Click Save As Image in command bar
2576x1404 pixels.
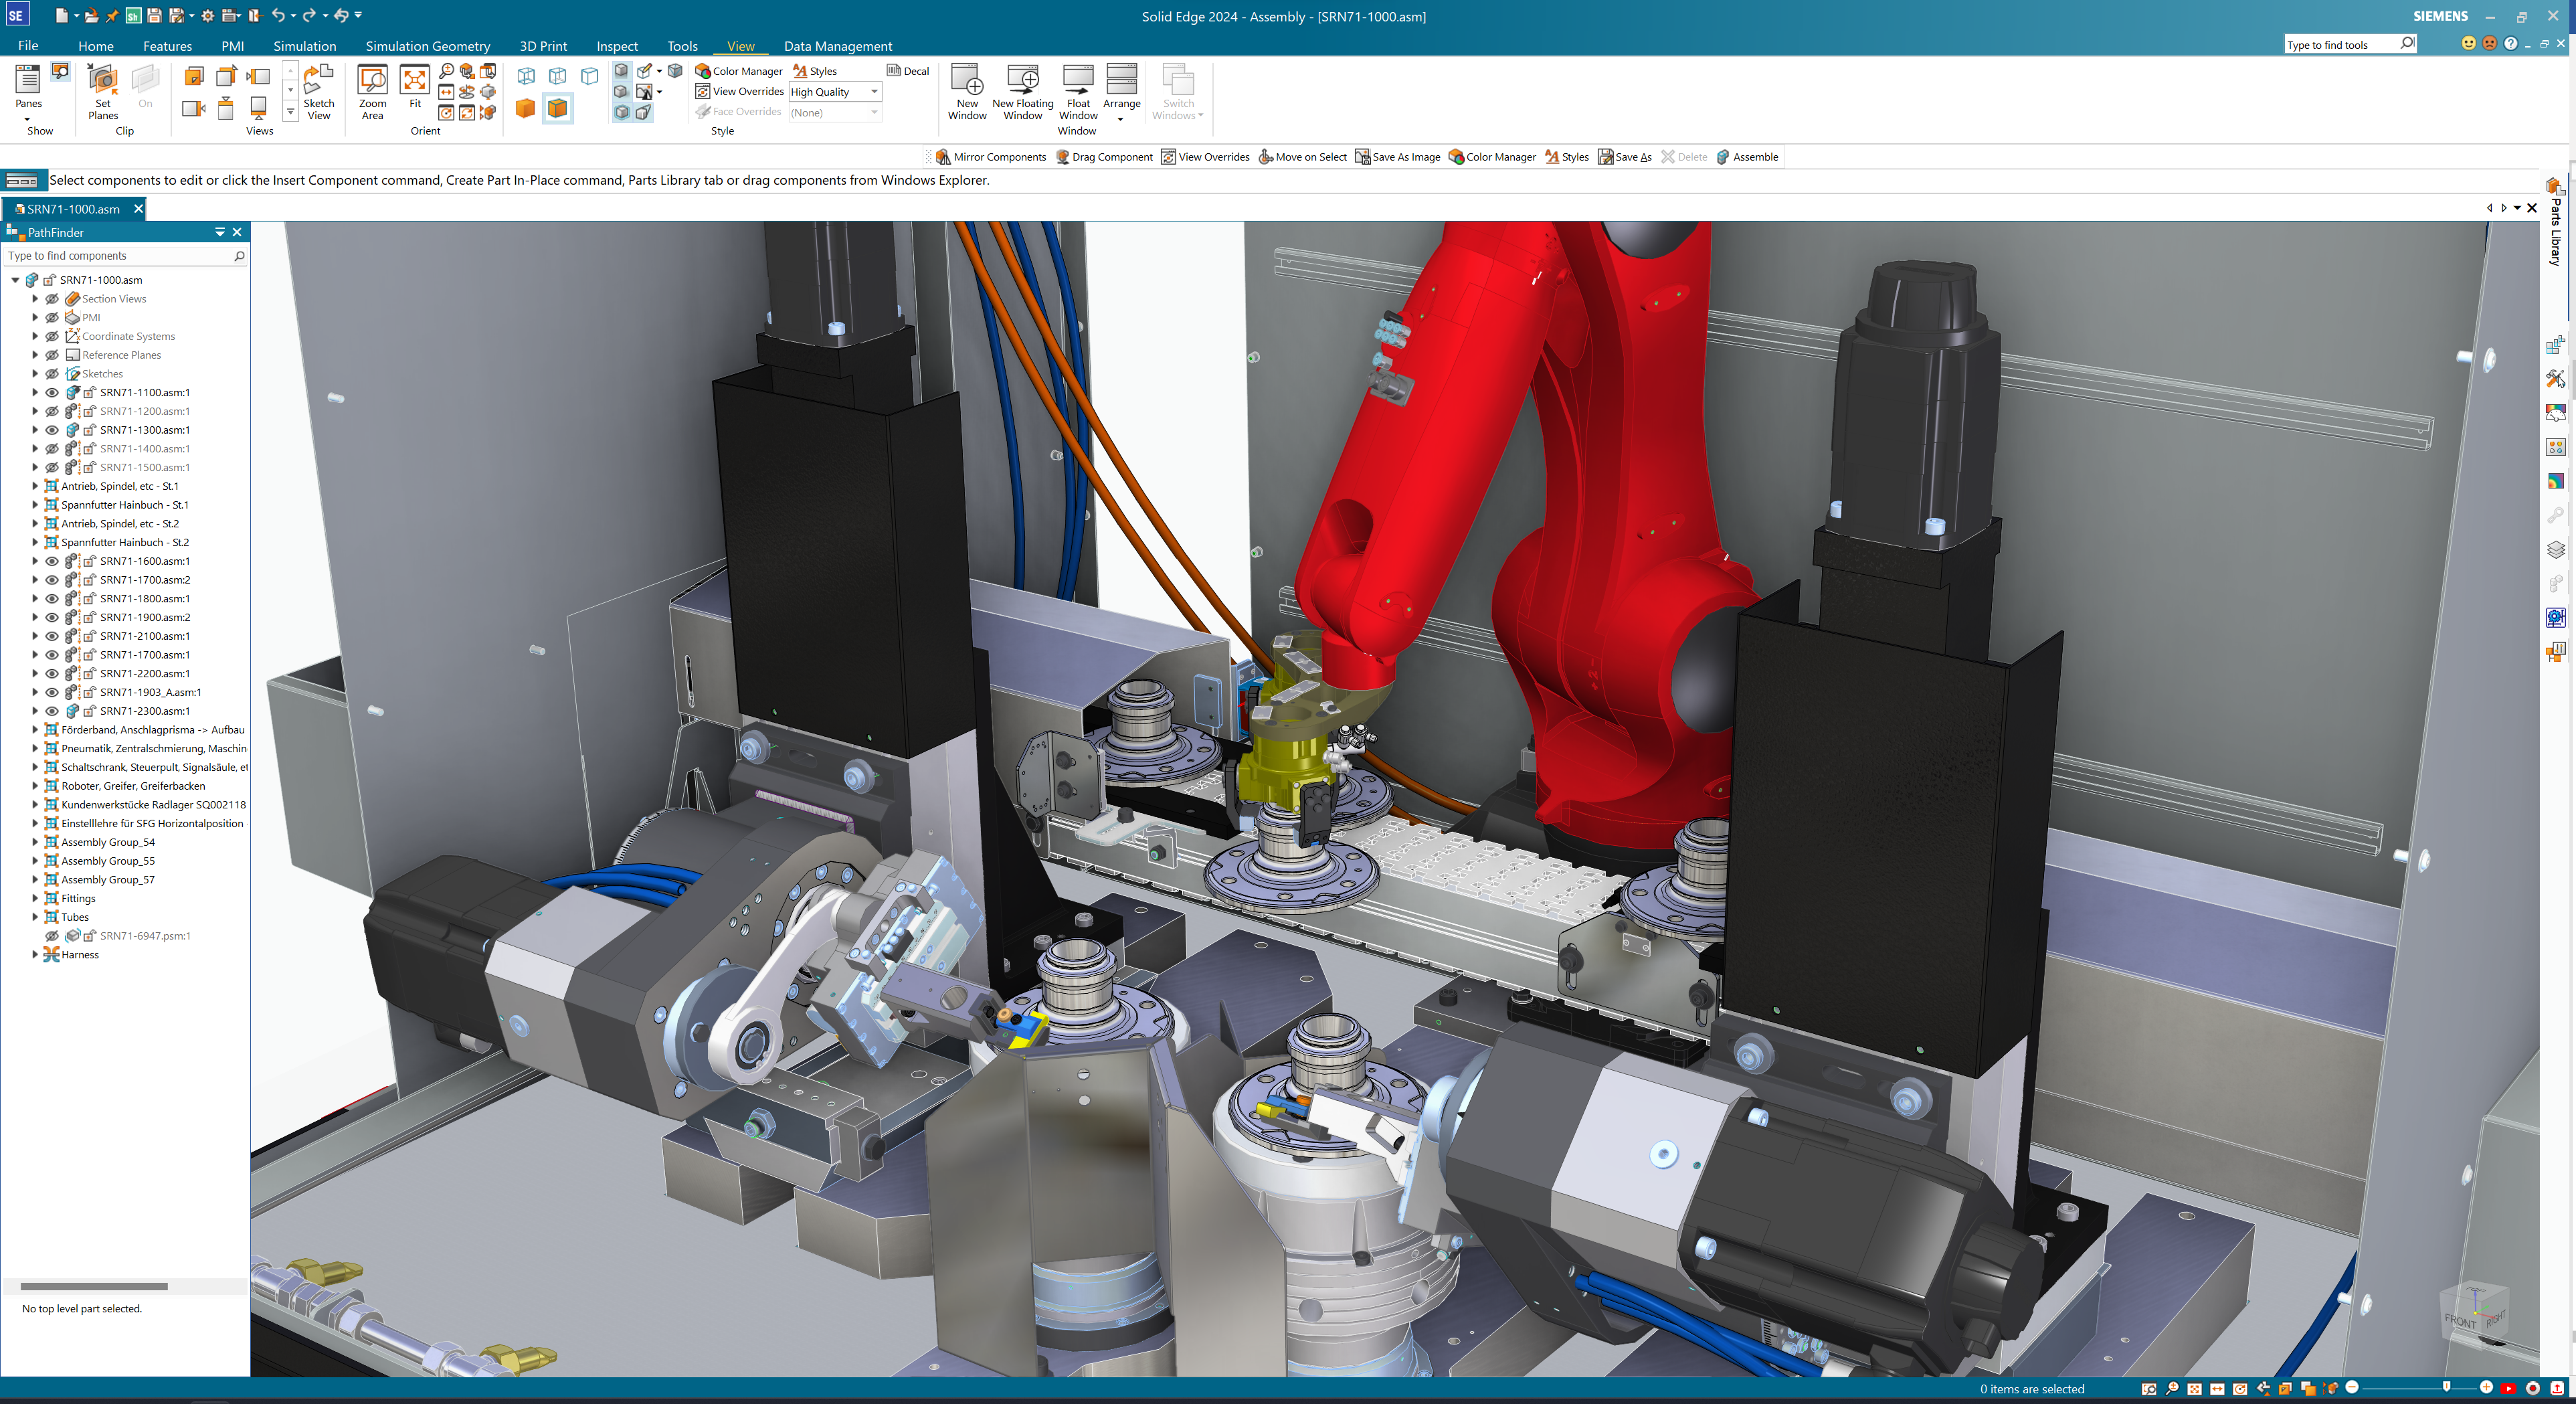[x=1397, y=157]
